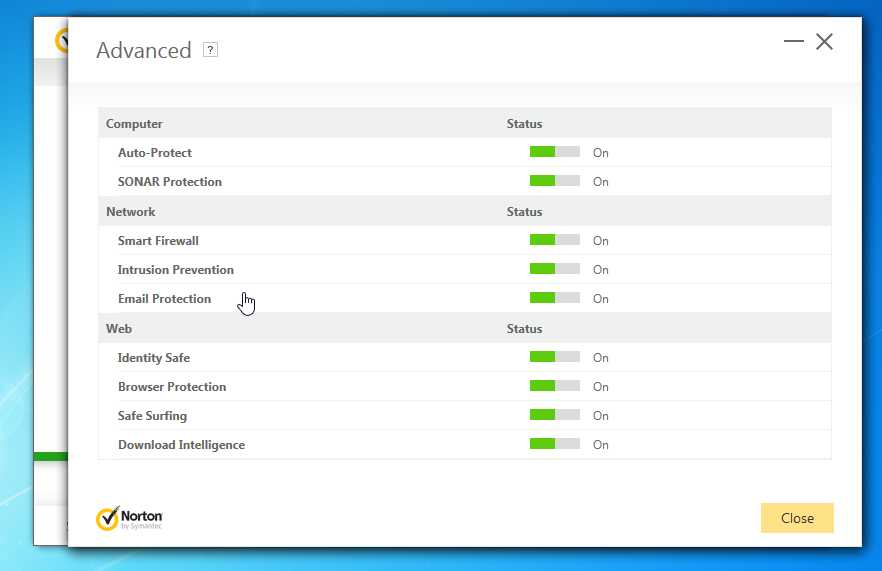Turn off Safe Surfing toggle

tap(554, 416)
